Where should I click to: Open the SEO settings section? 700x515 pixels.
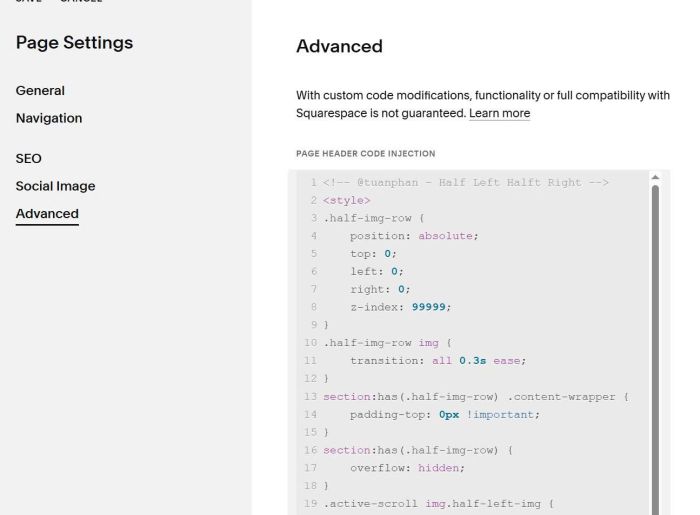click(x=29, y=158)
